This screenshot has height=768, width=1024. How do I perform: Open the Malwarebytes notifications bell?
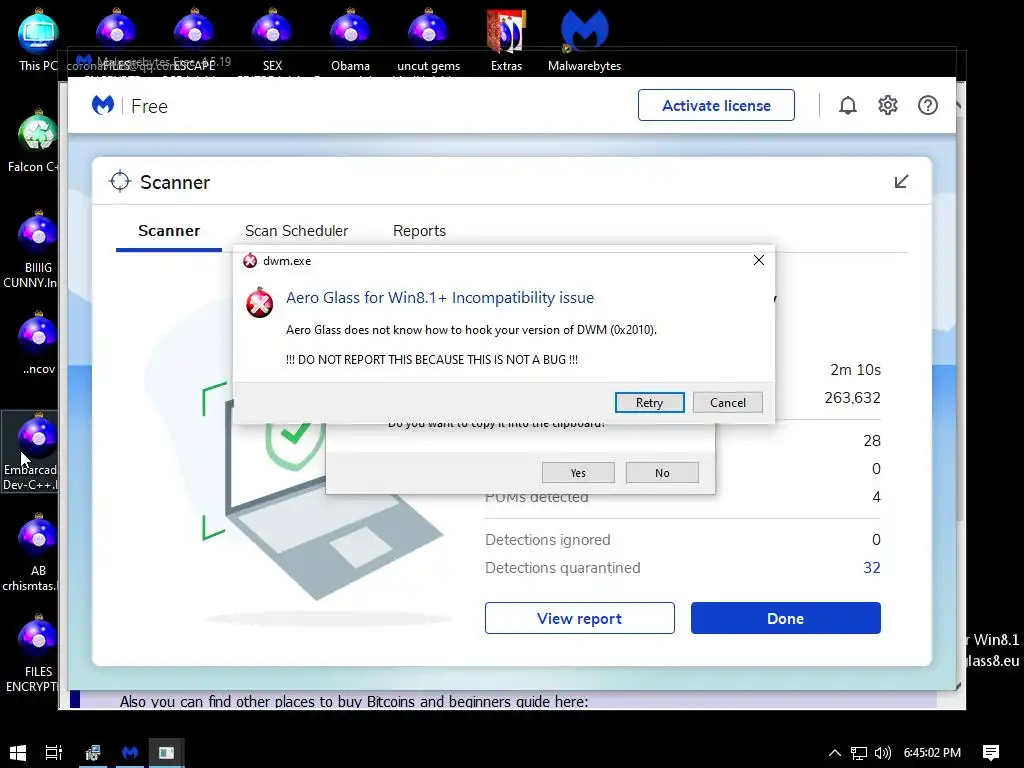(x=848, y=105)
